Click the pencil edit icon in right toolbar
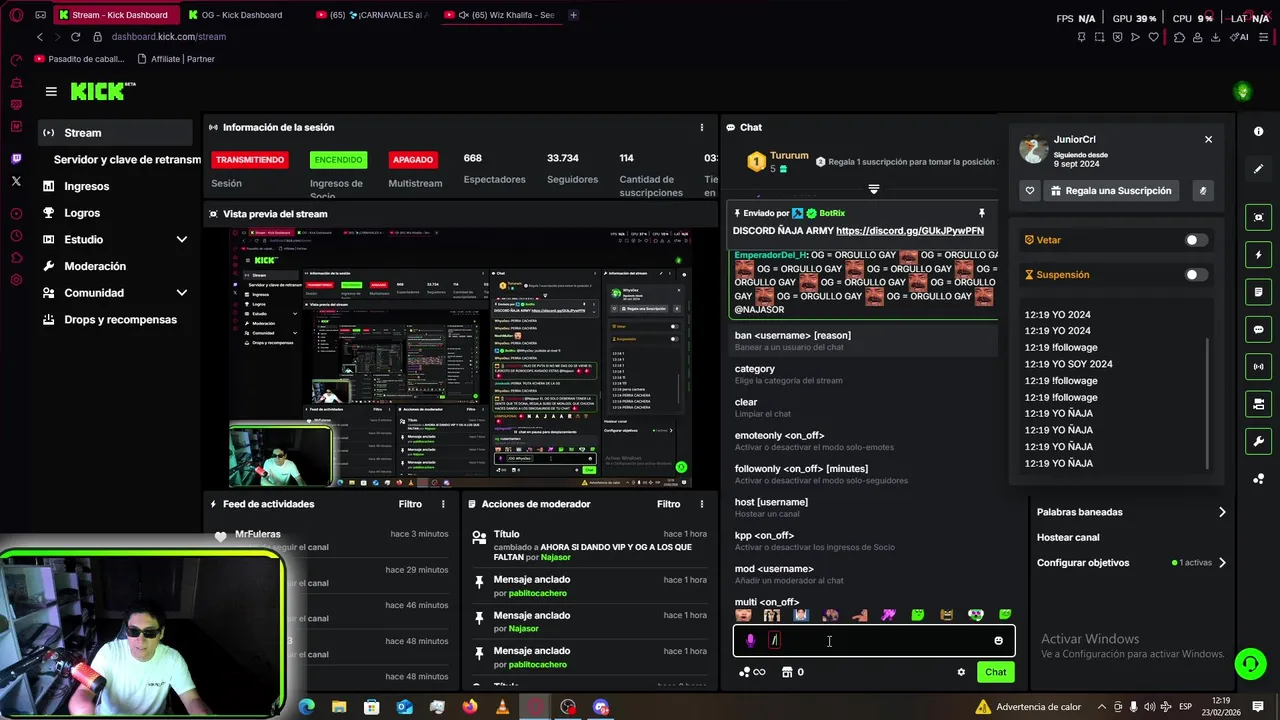Screen dimensions: 1280x720 tap(1258, 169)
